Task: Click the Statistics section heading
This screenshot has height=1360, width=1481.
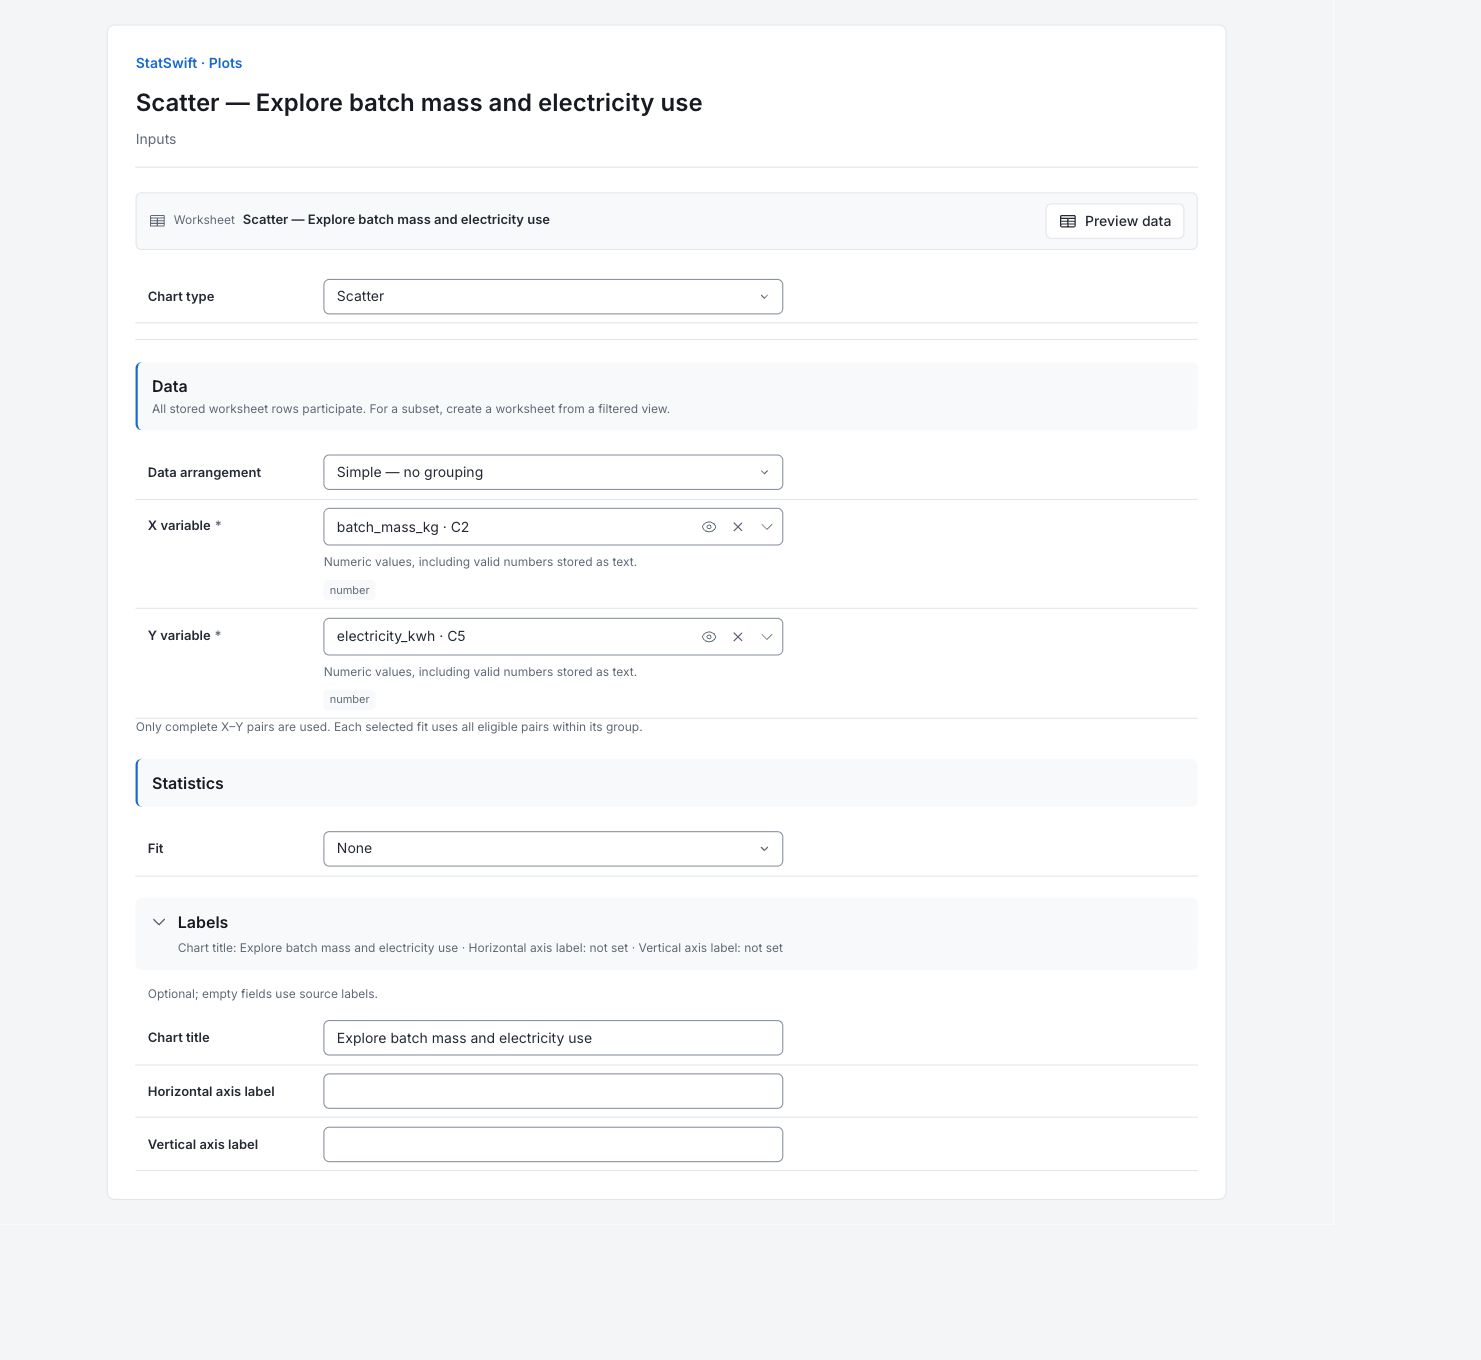Action: (188, 783)
